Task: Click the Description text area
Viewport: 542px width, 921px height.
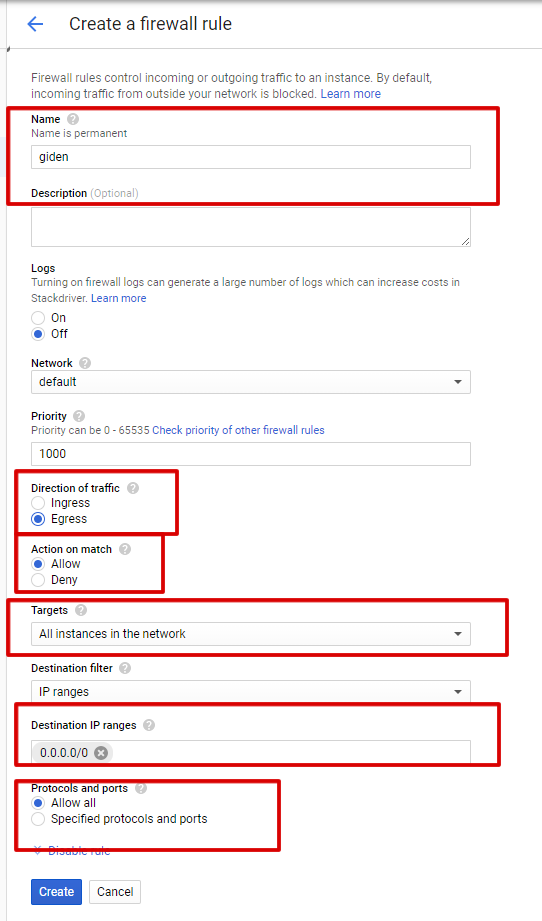Action: (251, 227)
